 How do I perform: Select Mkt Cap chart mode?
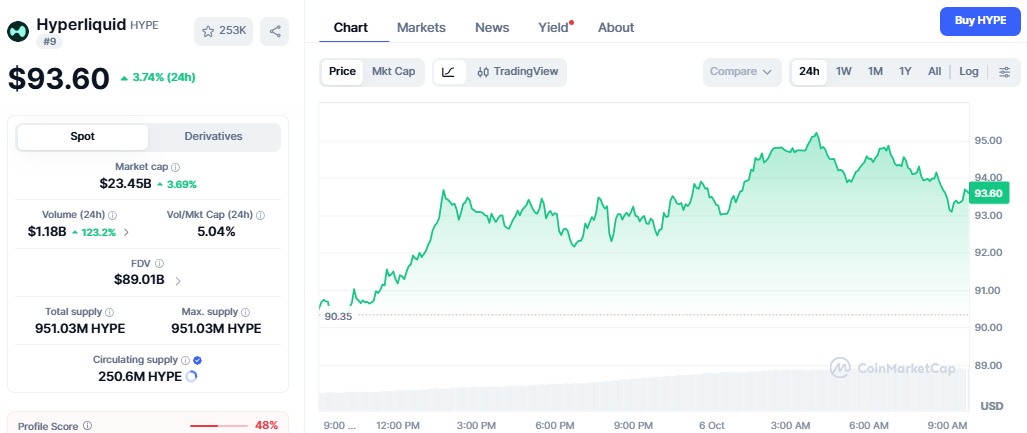tap(394, 71)
